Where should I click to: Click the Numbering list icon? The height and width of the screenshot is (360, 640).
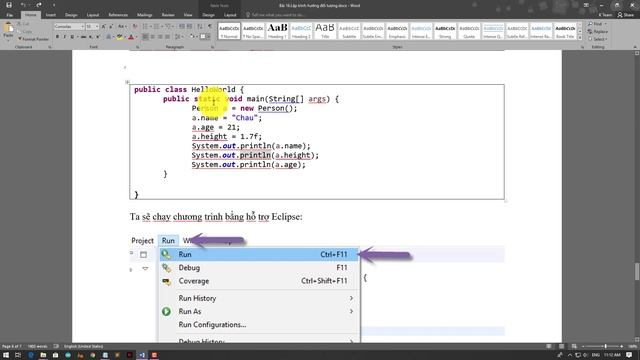pyautogui.click(x=157, y=27)
